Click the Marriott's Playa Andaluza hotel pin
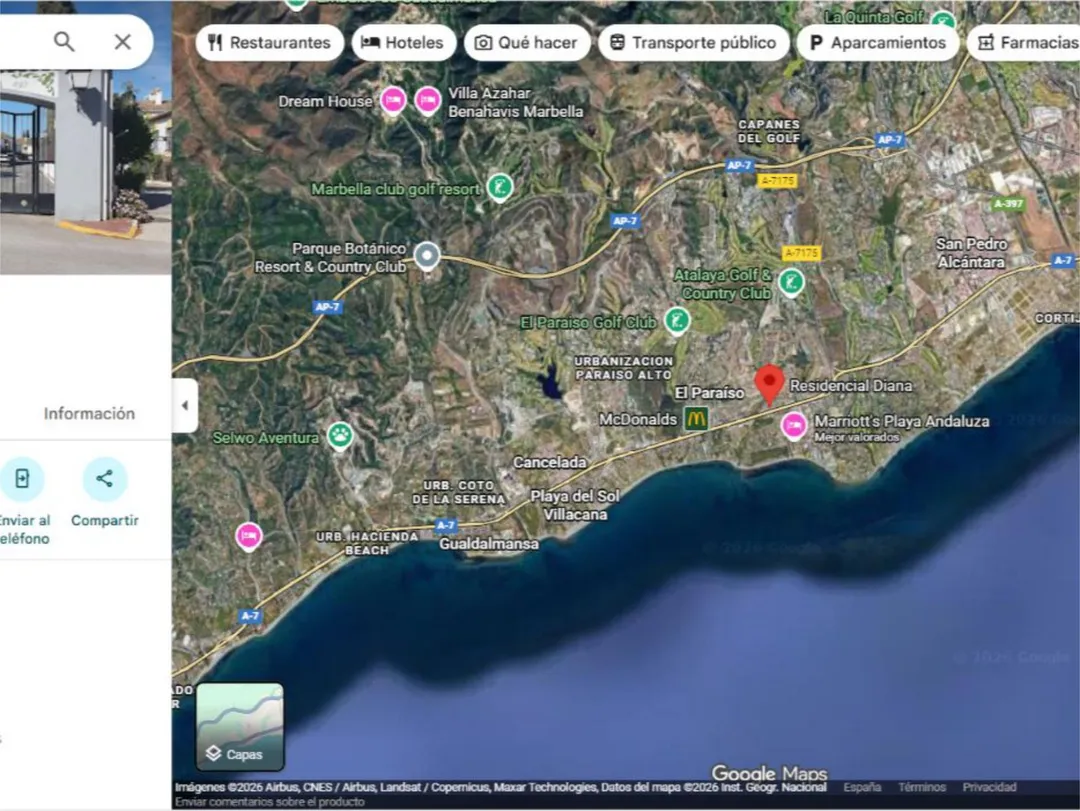The image size is (1080, 811). pyautogui.click(x=794, y=426)
